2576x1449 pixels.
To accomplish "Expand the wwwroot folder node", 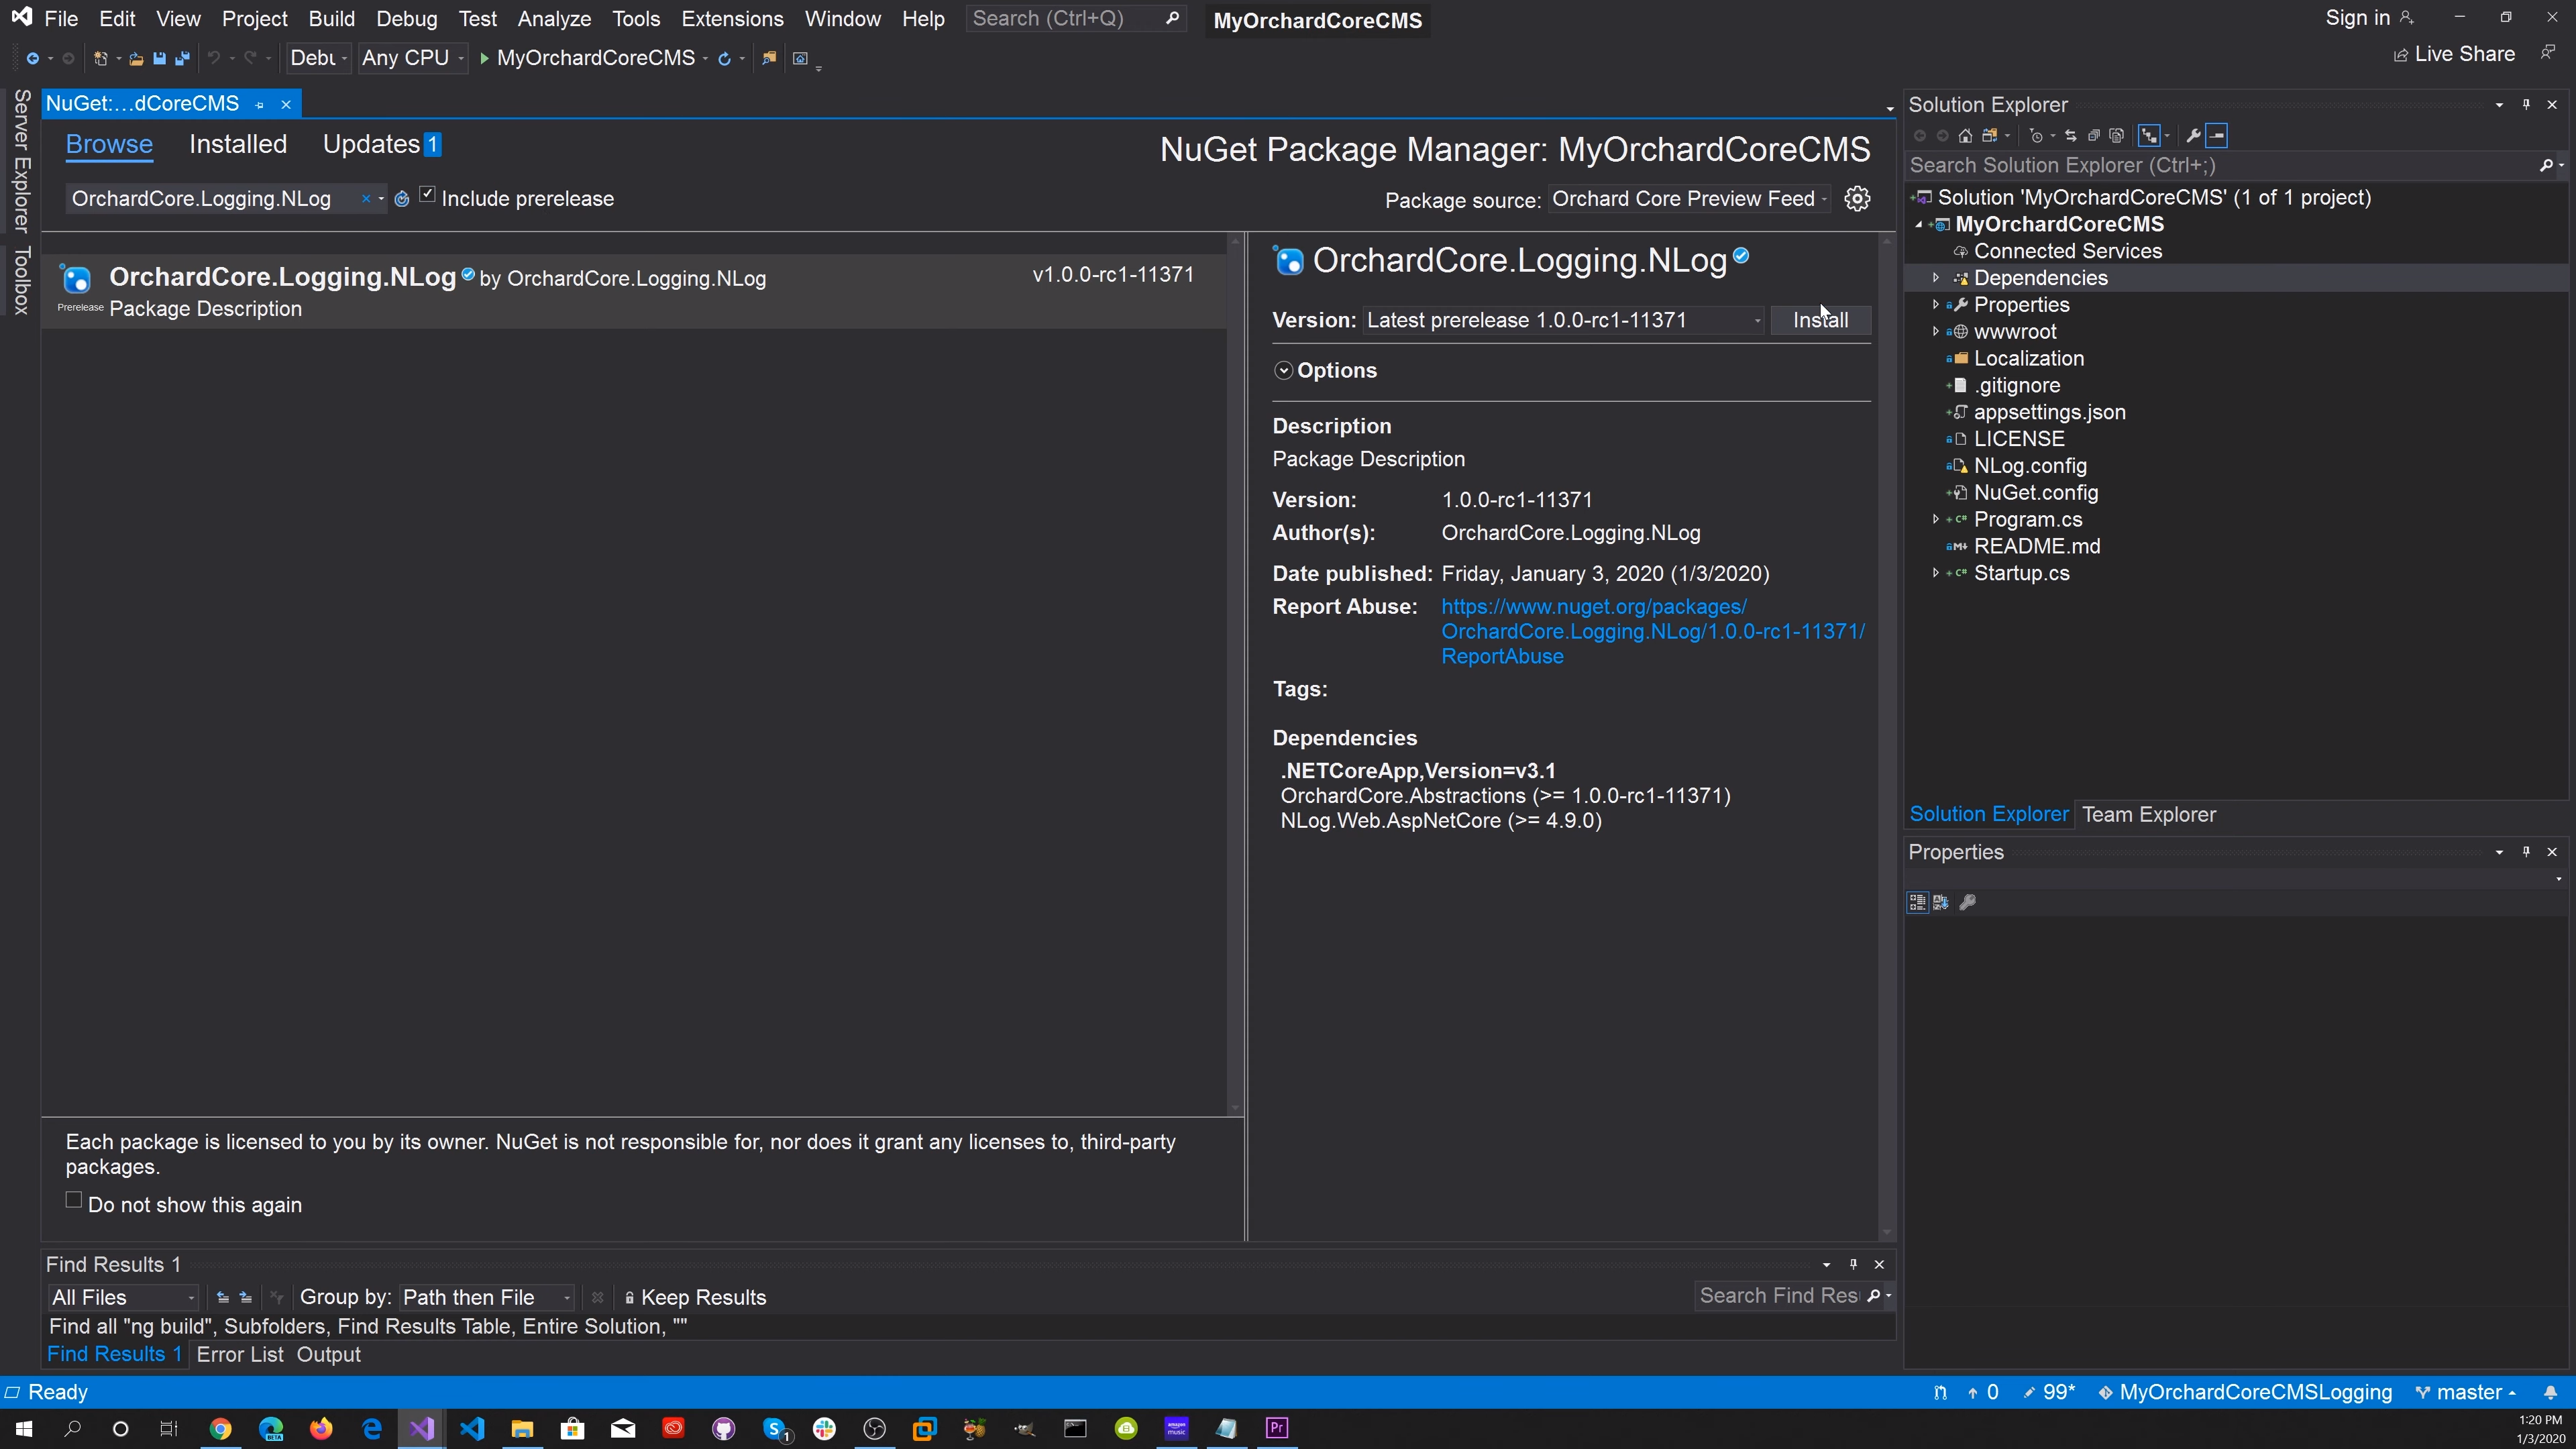I will (x=1936, y=331).
